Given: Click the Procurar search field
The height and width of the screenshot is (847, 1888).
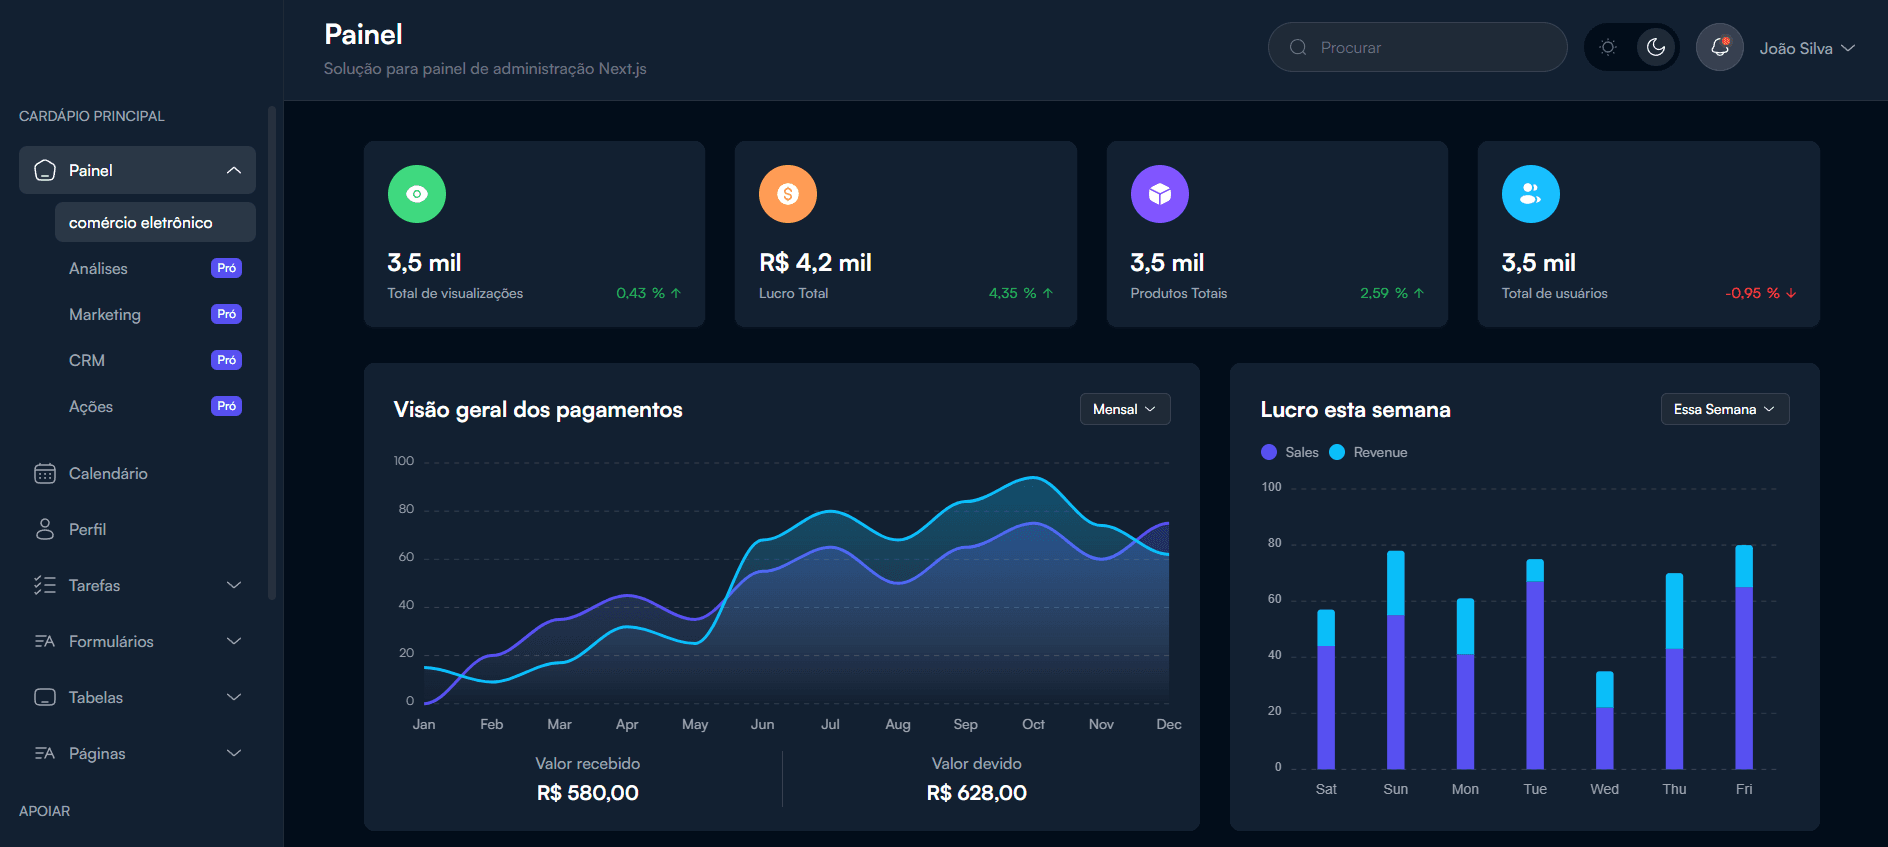Looking at the screenshot, I should click(x=1417, y=47).
